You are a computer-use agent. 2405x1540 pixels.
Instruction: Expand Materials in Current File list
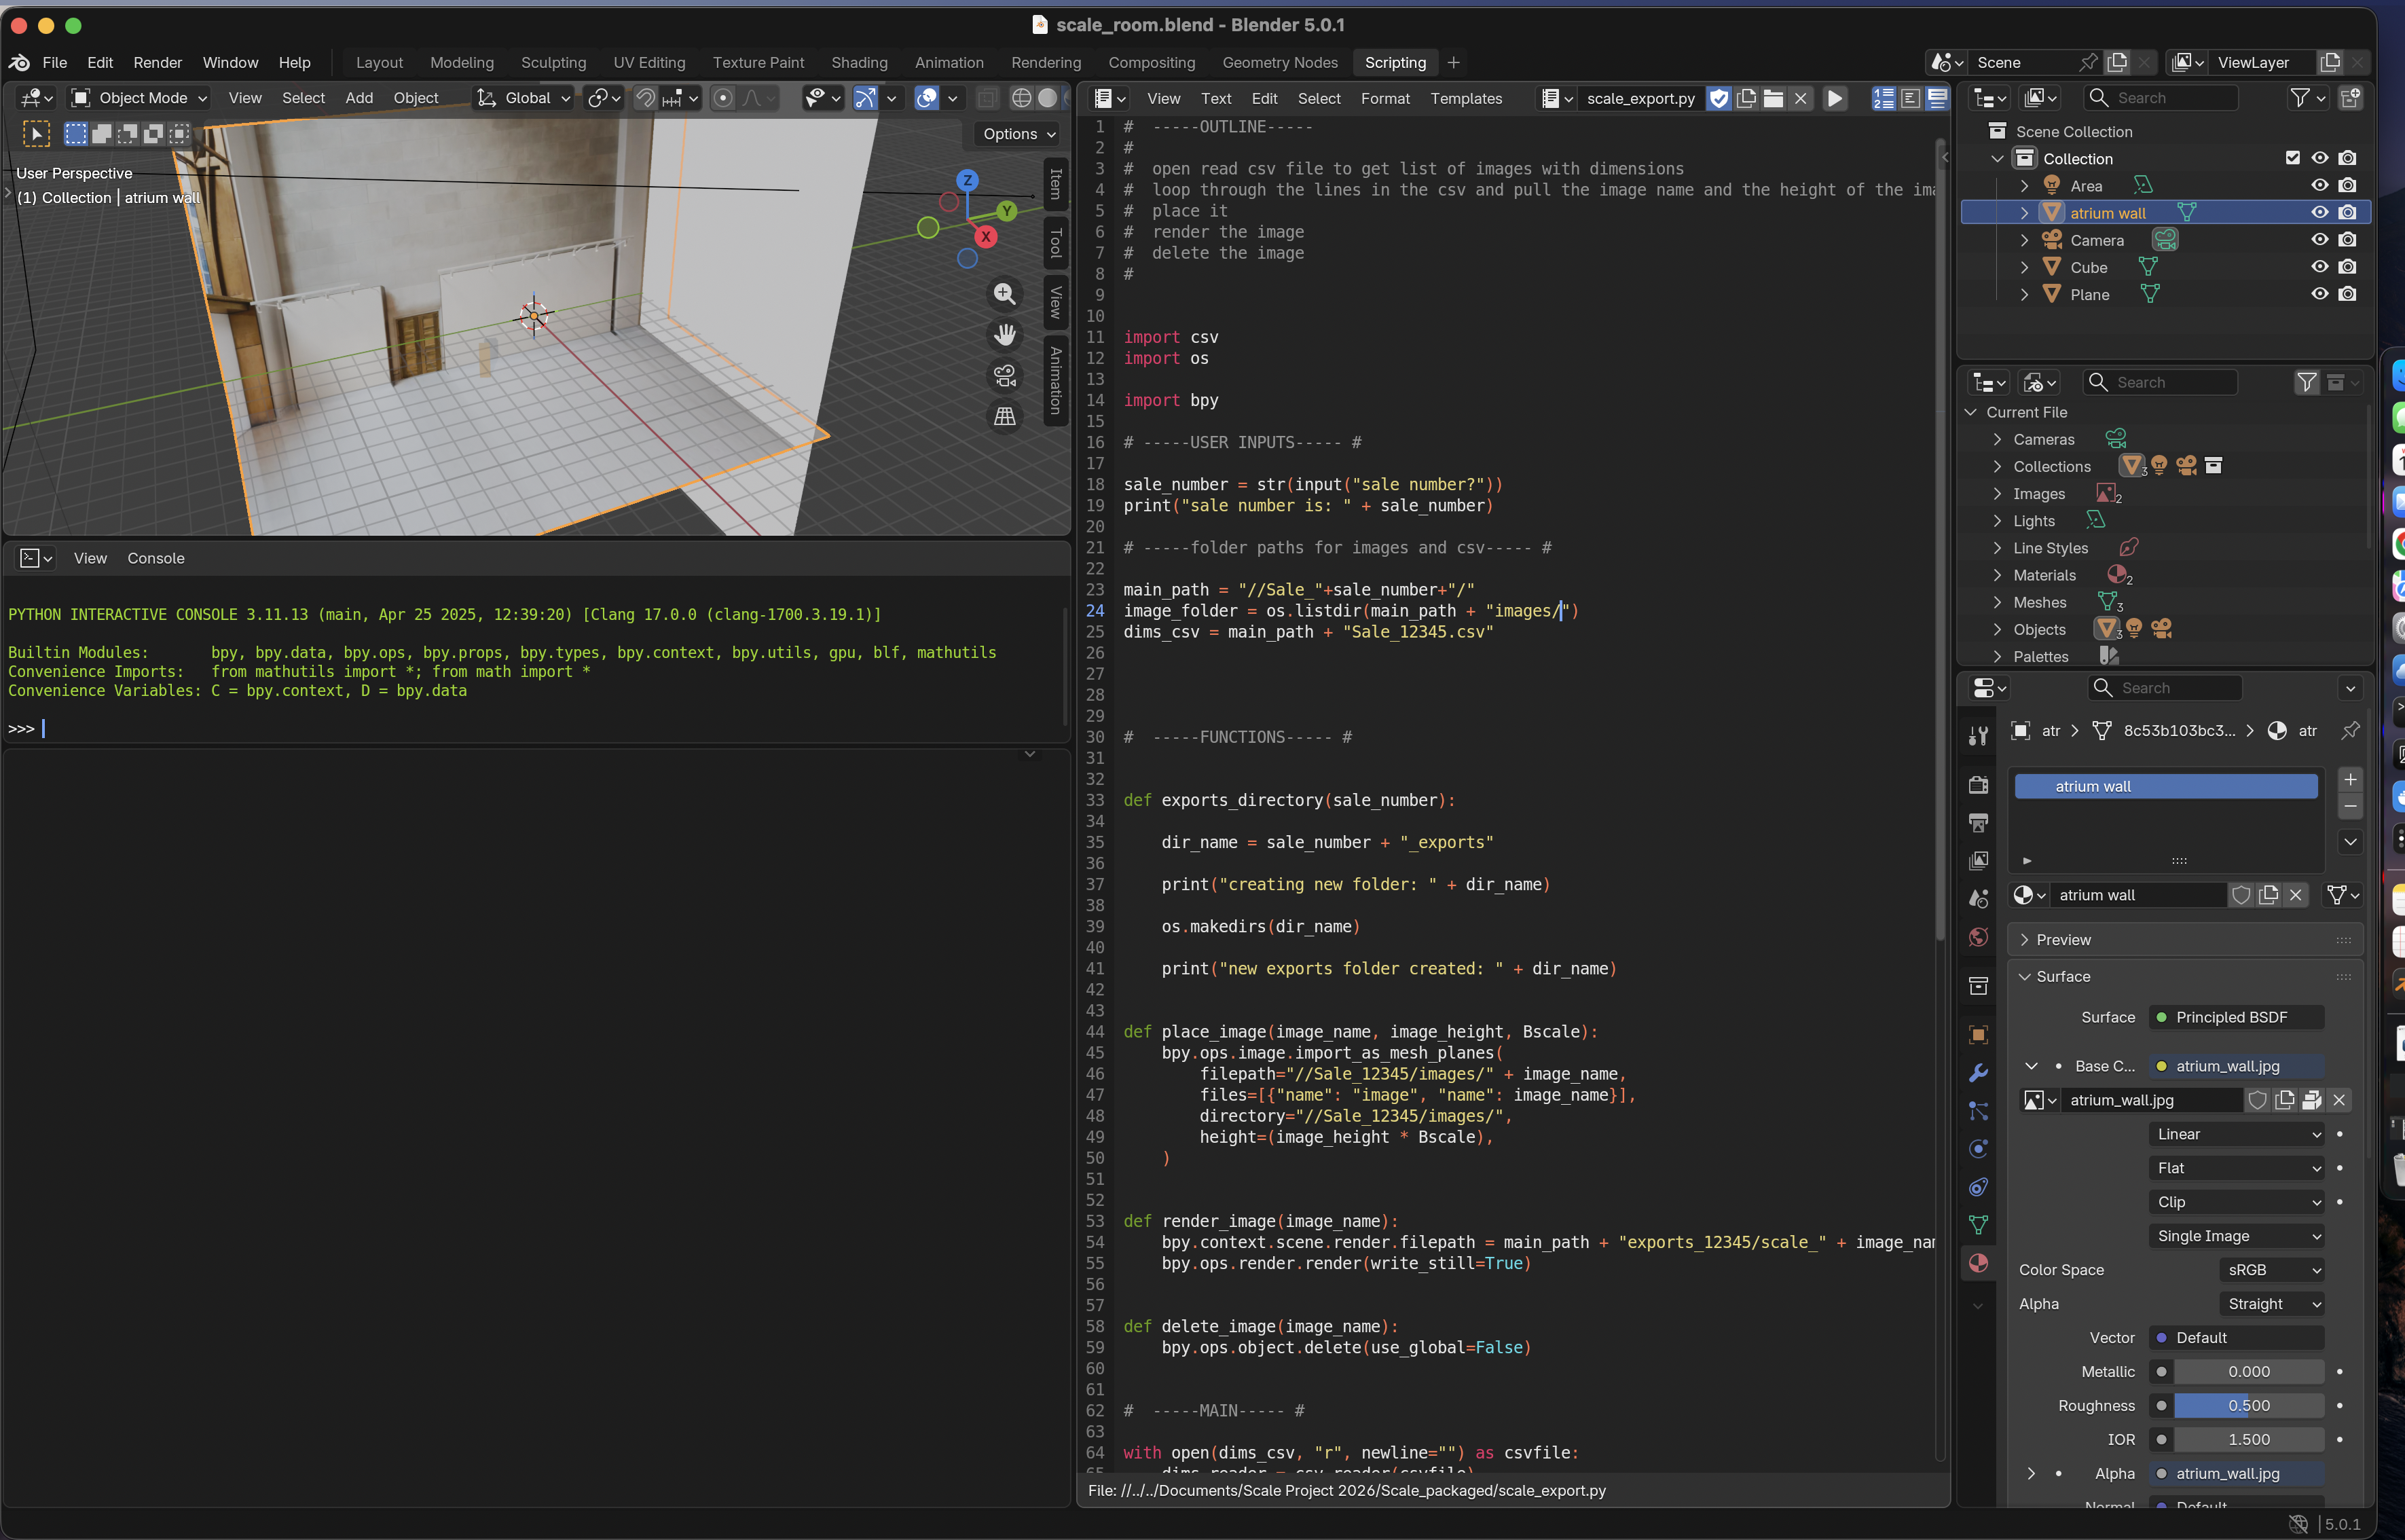click(x=1997, y=576)
